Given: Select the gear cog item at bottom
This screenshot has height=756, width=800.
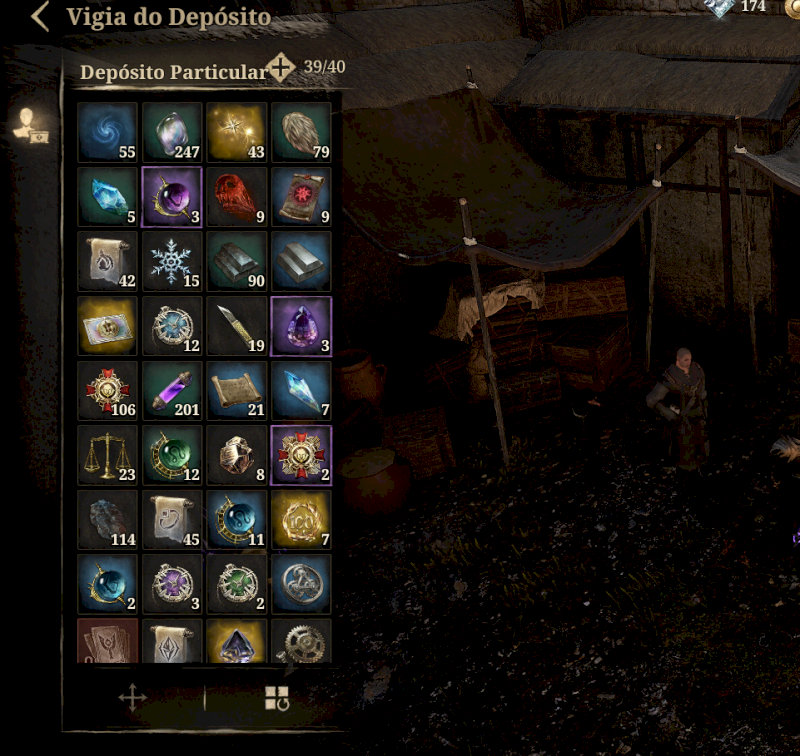Looking at the screenshot, I should point(302,641).
